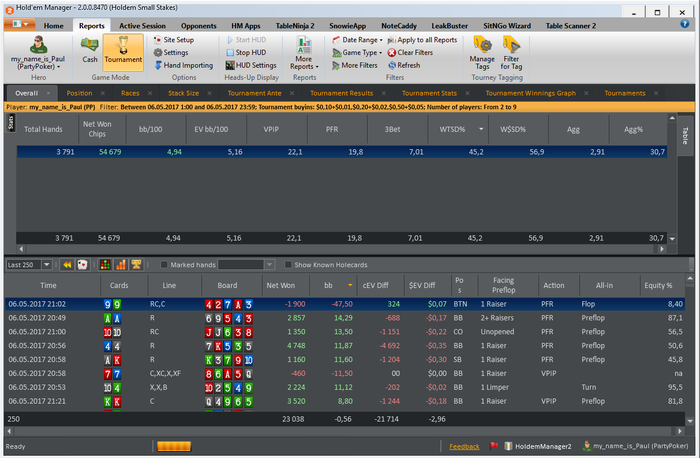Open the vertical Stats side tab
The image size is (700, 458).
point(11,122)
